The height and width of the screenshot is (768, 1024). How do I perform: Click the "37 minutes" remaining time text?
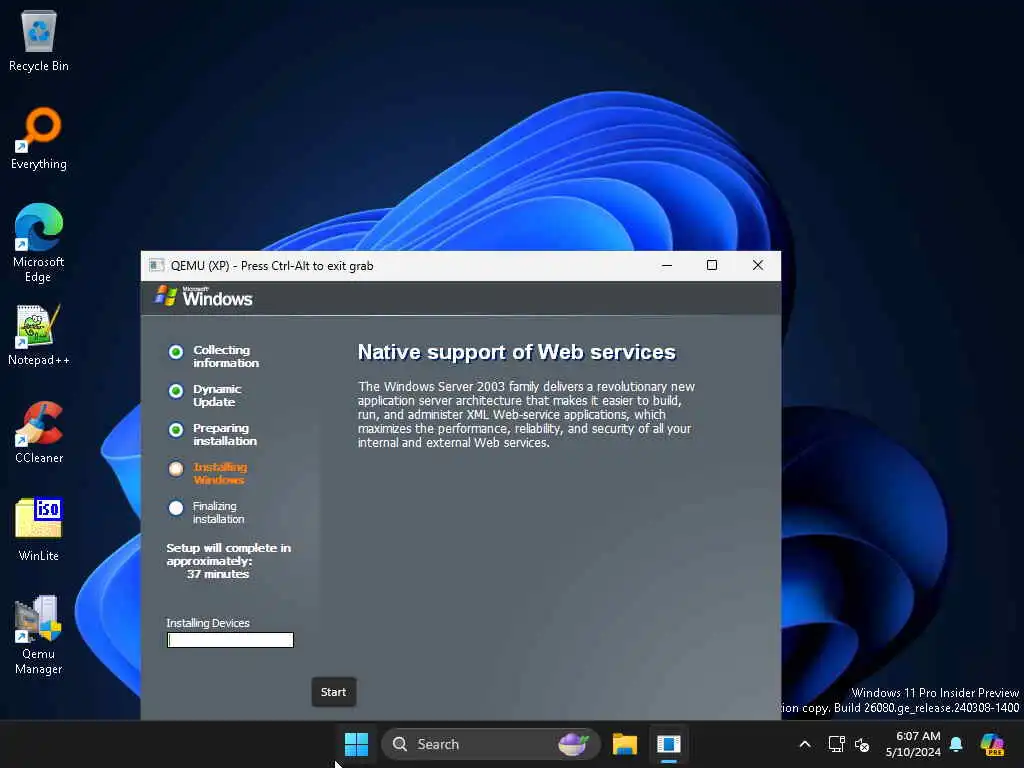217,574
